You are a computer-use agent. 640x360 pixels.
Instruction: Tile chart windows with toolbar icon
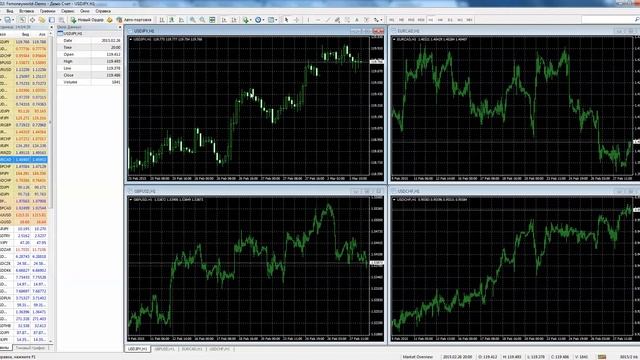tap(212, 20)
